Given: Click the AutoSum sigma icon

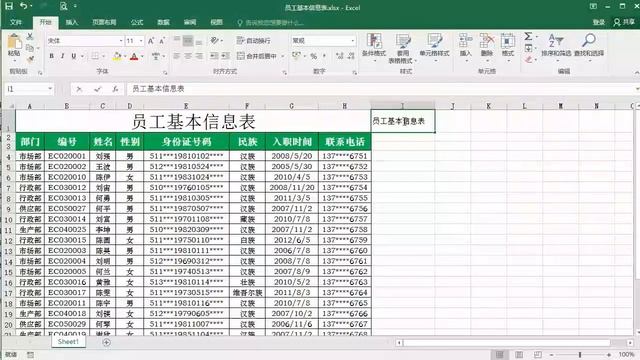Looking at the screenshot, I should pos(528,36).
